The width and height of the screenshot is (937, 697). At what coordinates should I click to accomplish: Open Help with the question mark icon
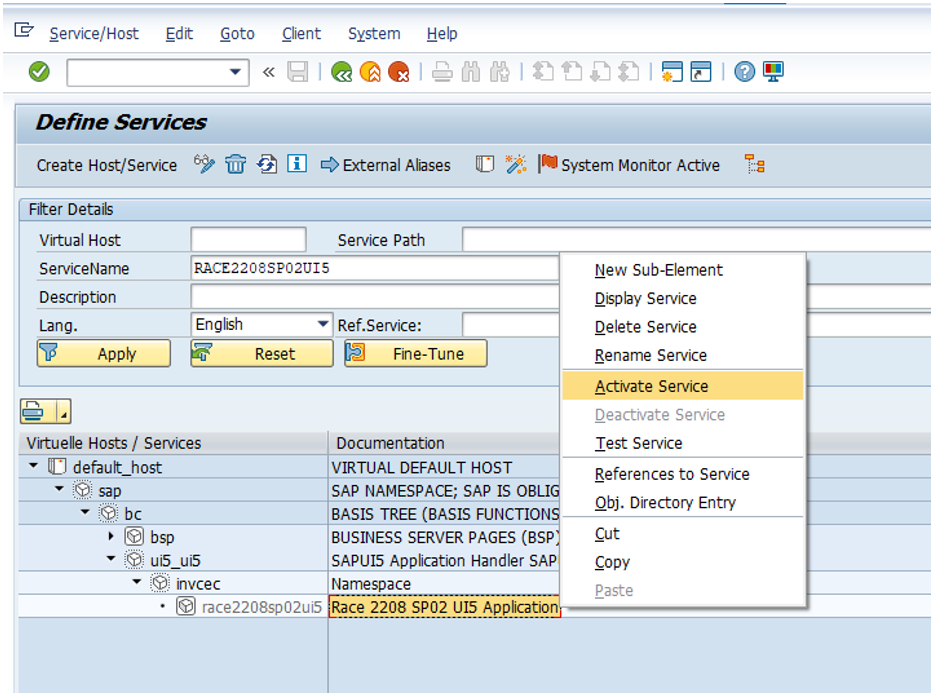point(744,72)
